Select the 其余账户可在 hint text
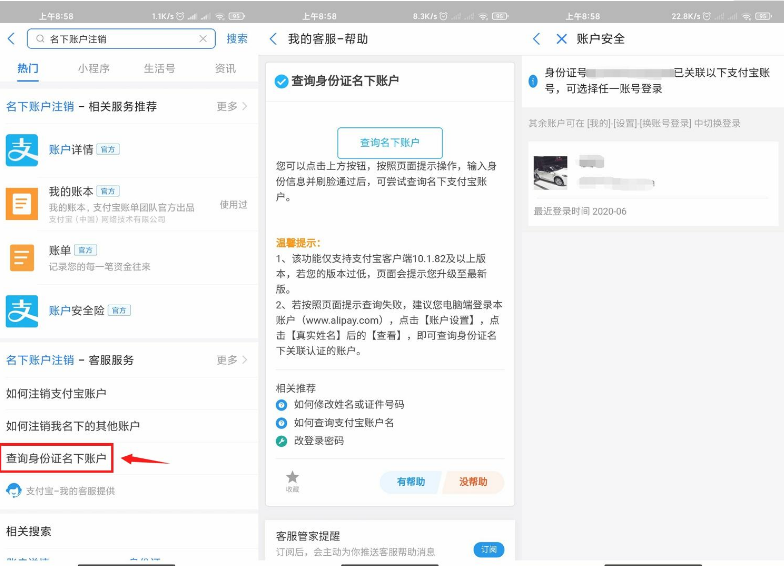This screenshot has width=784, height=566. click(634, 123)
